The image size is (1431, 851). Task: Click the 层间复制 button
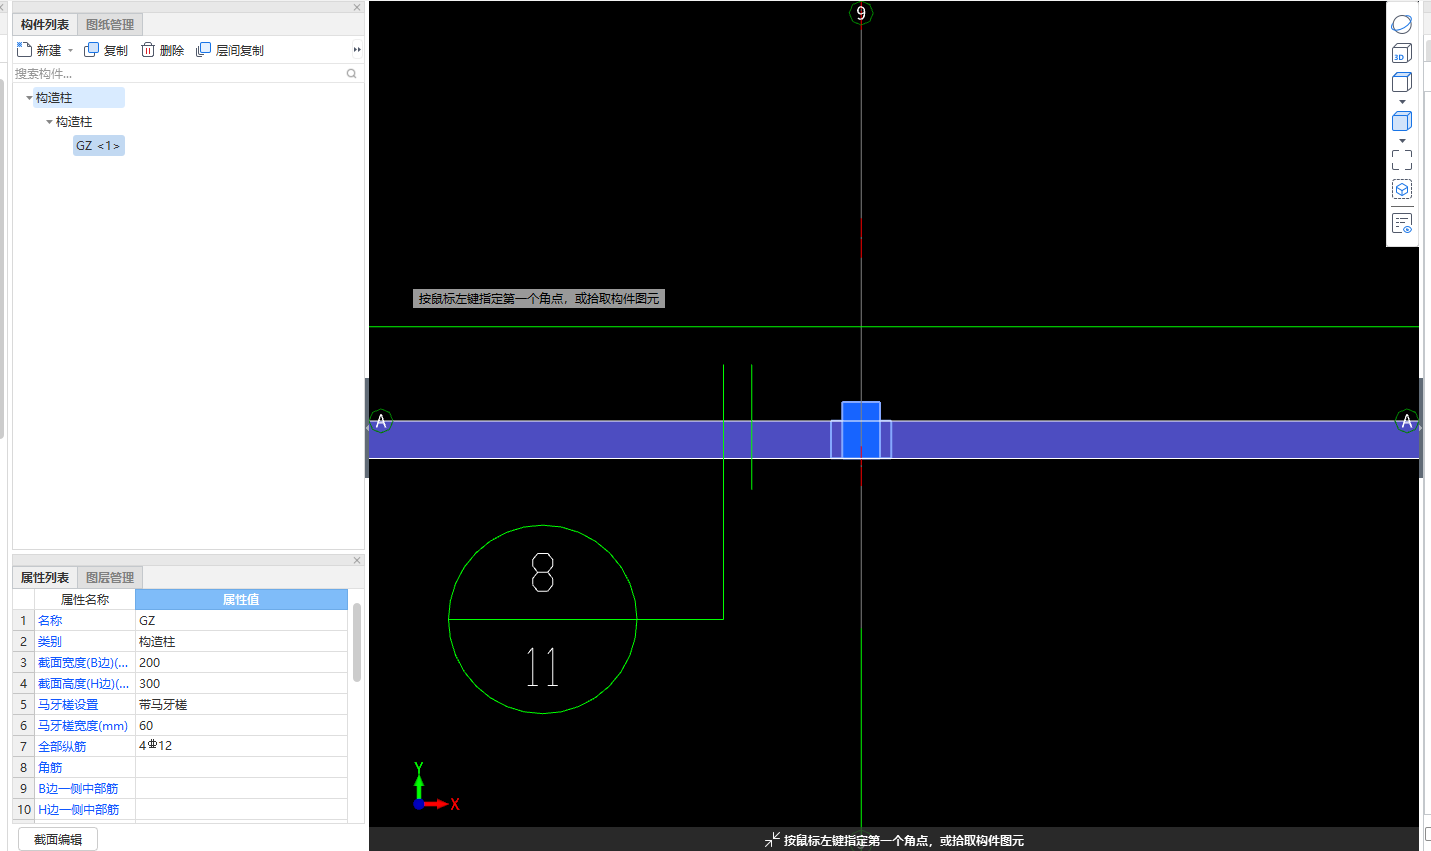tap(230, 50)
